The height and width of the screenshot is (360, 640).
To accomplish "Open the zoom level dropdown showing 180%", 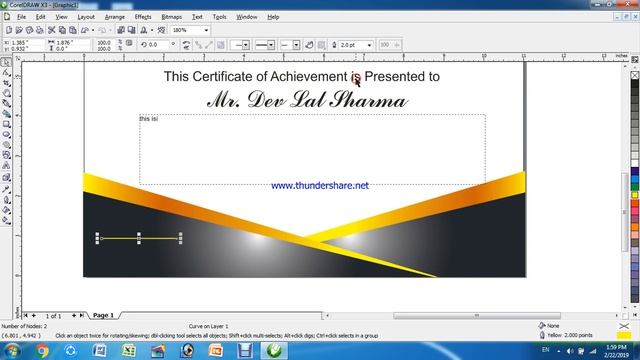I will pos(206,30).
